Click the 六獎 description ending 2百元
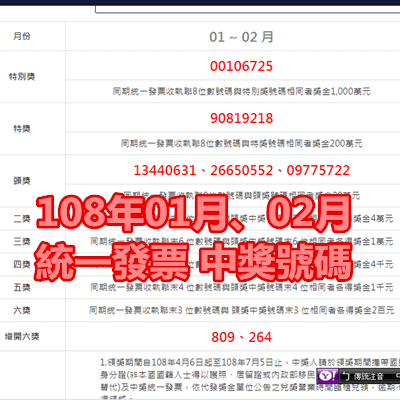Image resolution: width=400 pixels, height=400 pixels. pyautogui.click(x=241, y=310)
